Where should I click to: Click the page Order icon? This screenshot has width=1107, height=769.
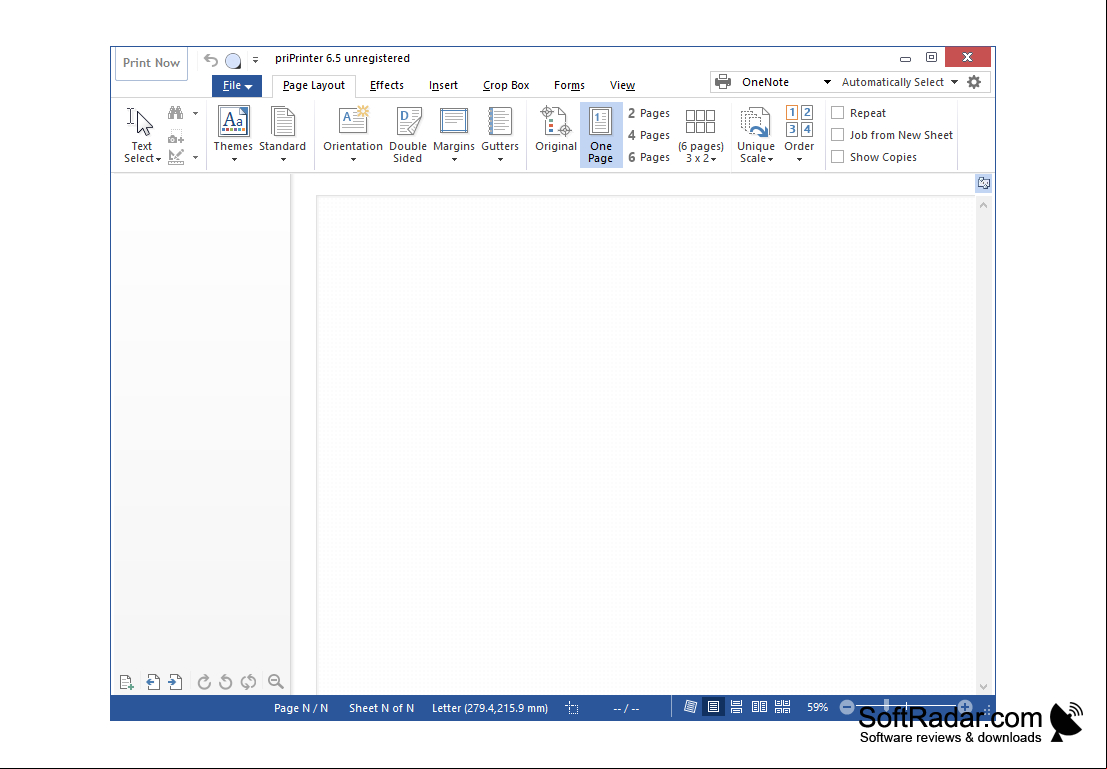coord(799,121)
